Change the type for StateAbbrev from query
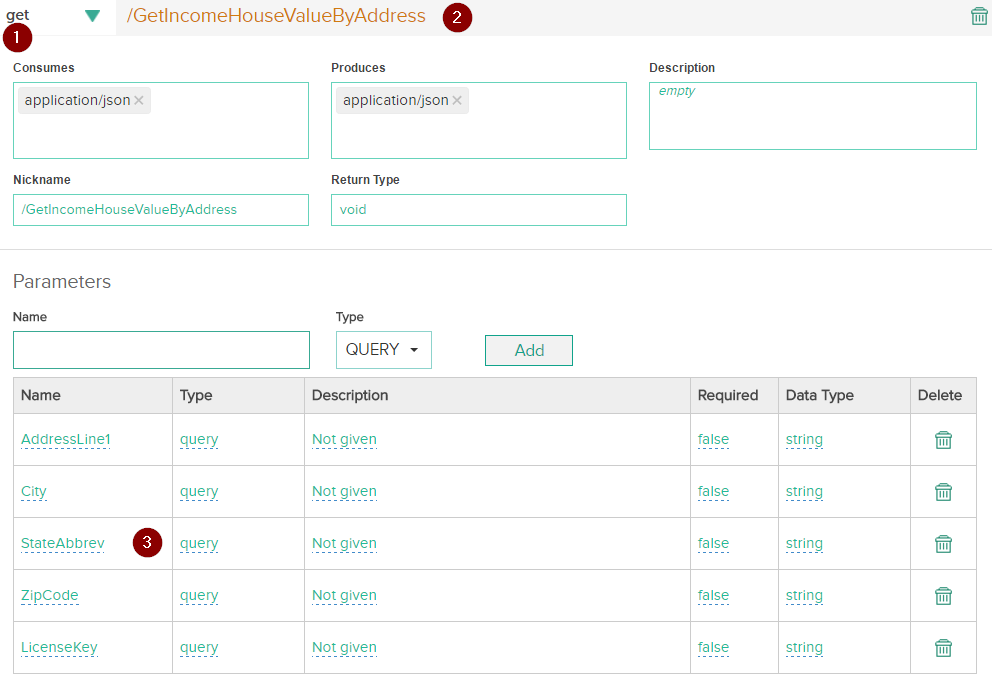Image resolution: width=992 pixels, height=686 pixels. (198, 543)
